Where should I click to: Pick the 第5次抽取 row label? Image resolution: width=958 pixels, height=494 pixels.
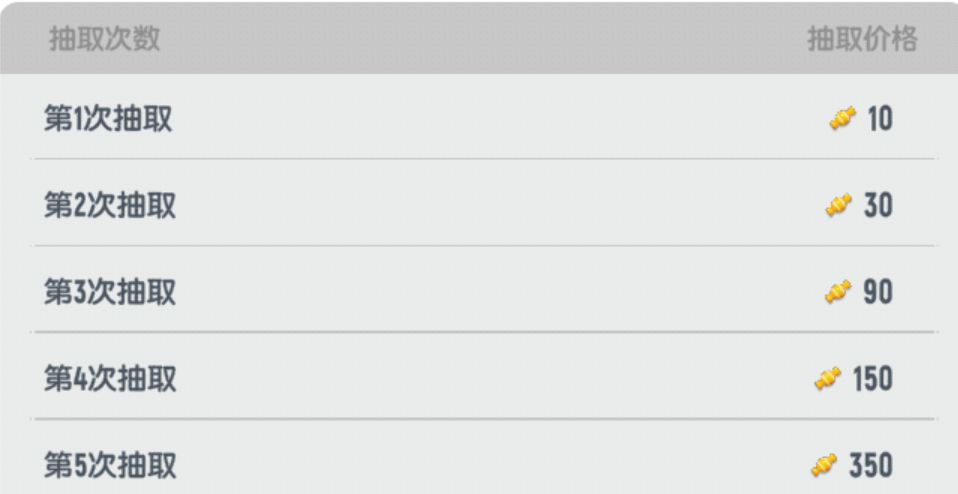(110, 466)
